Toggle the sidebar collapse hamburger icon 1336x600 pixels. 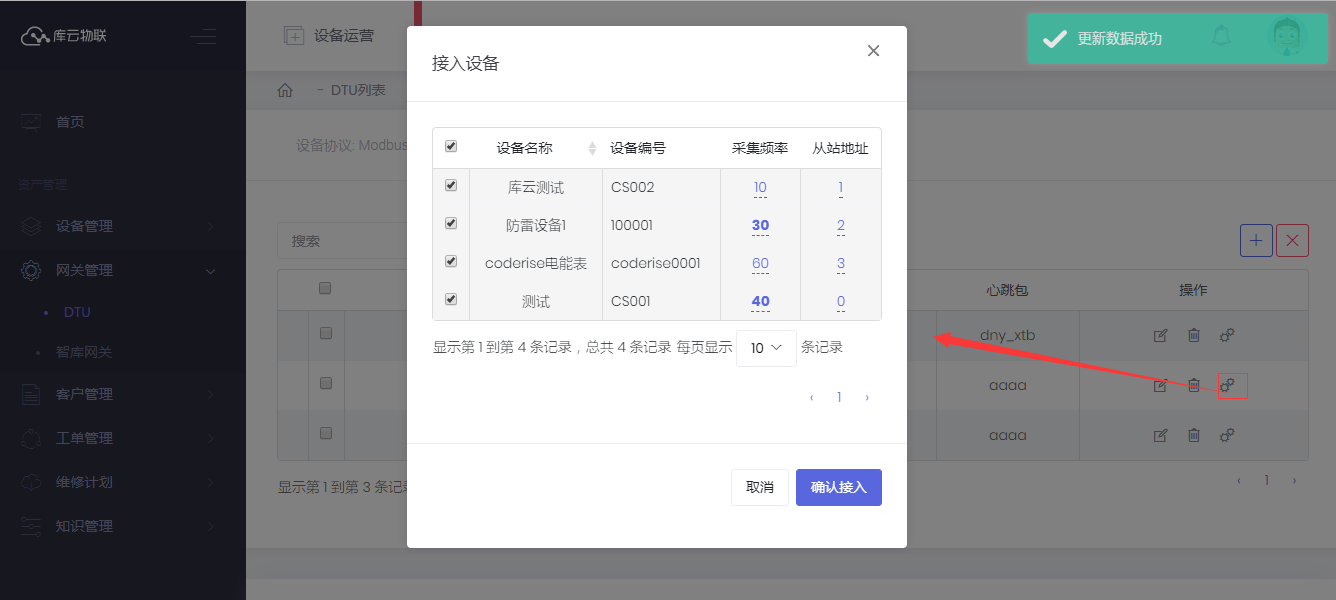(x=203, y=37)
